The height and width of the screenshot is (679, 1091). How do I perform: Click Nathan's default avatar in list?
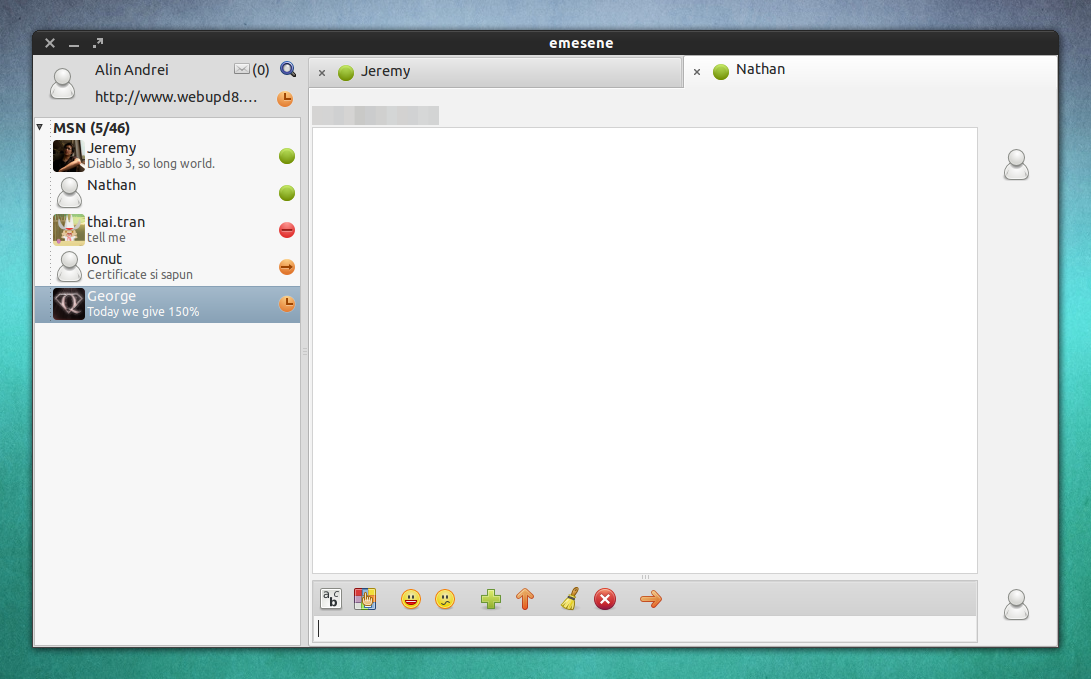tap(69, 193)
